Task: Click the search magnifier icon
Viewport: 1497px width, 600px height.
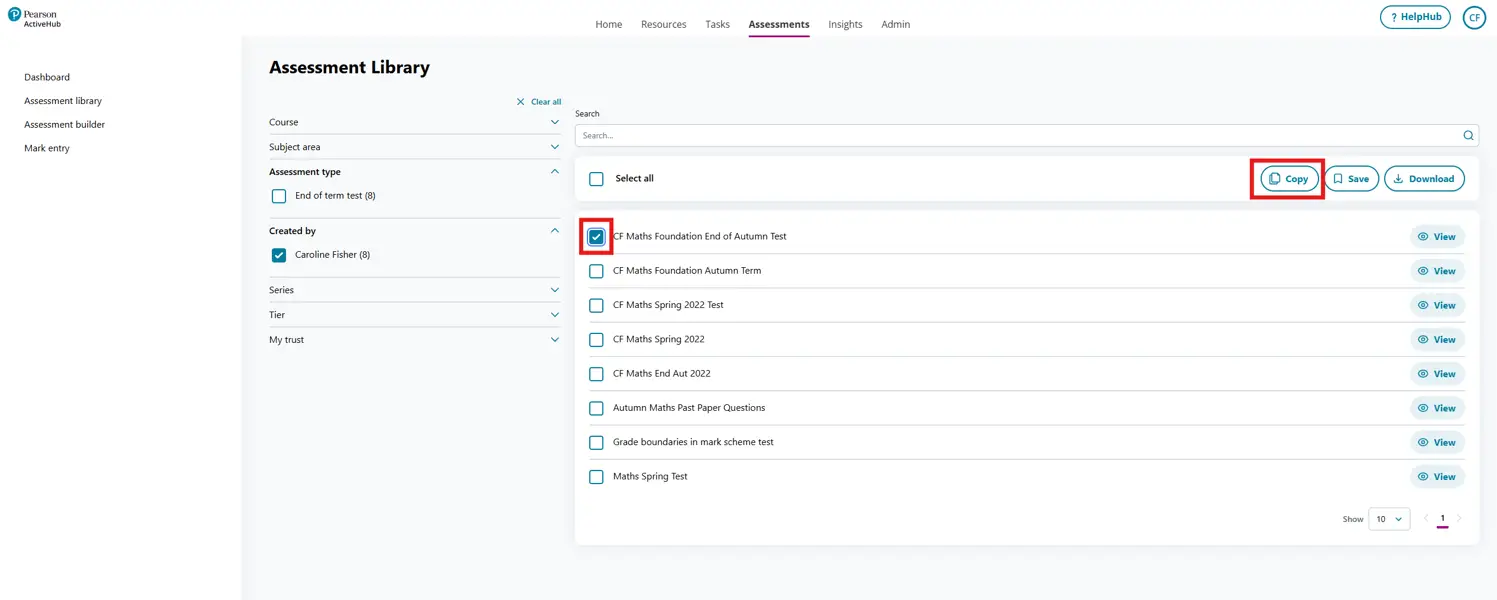Action: coord(1468,135)
